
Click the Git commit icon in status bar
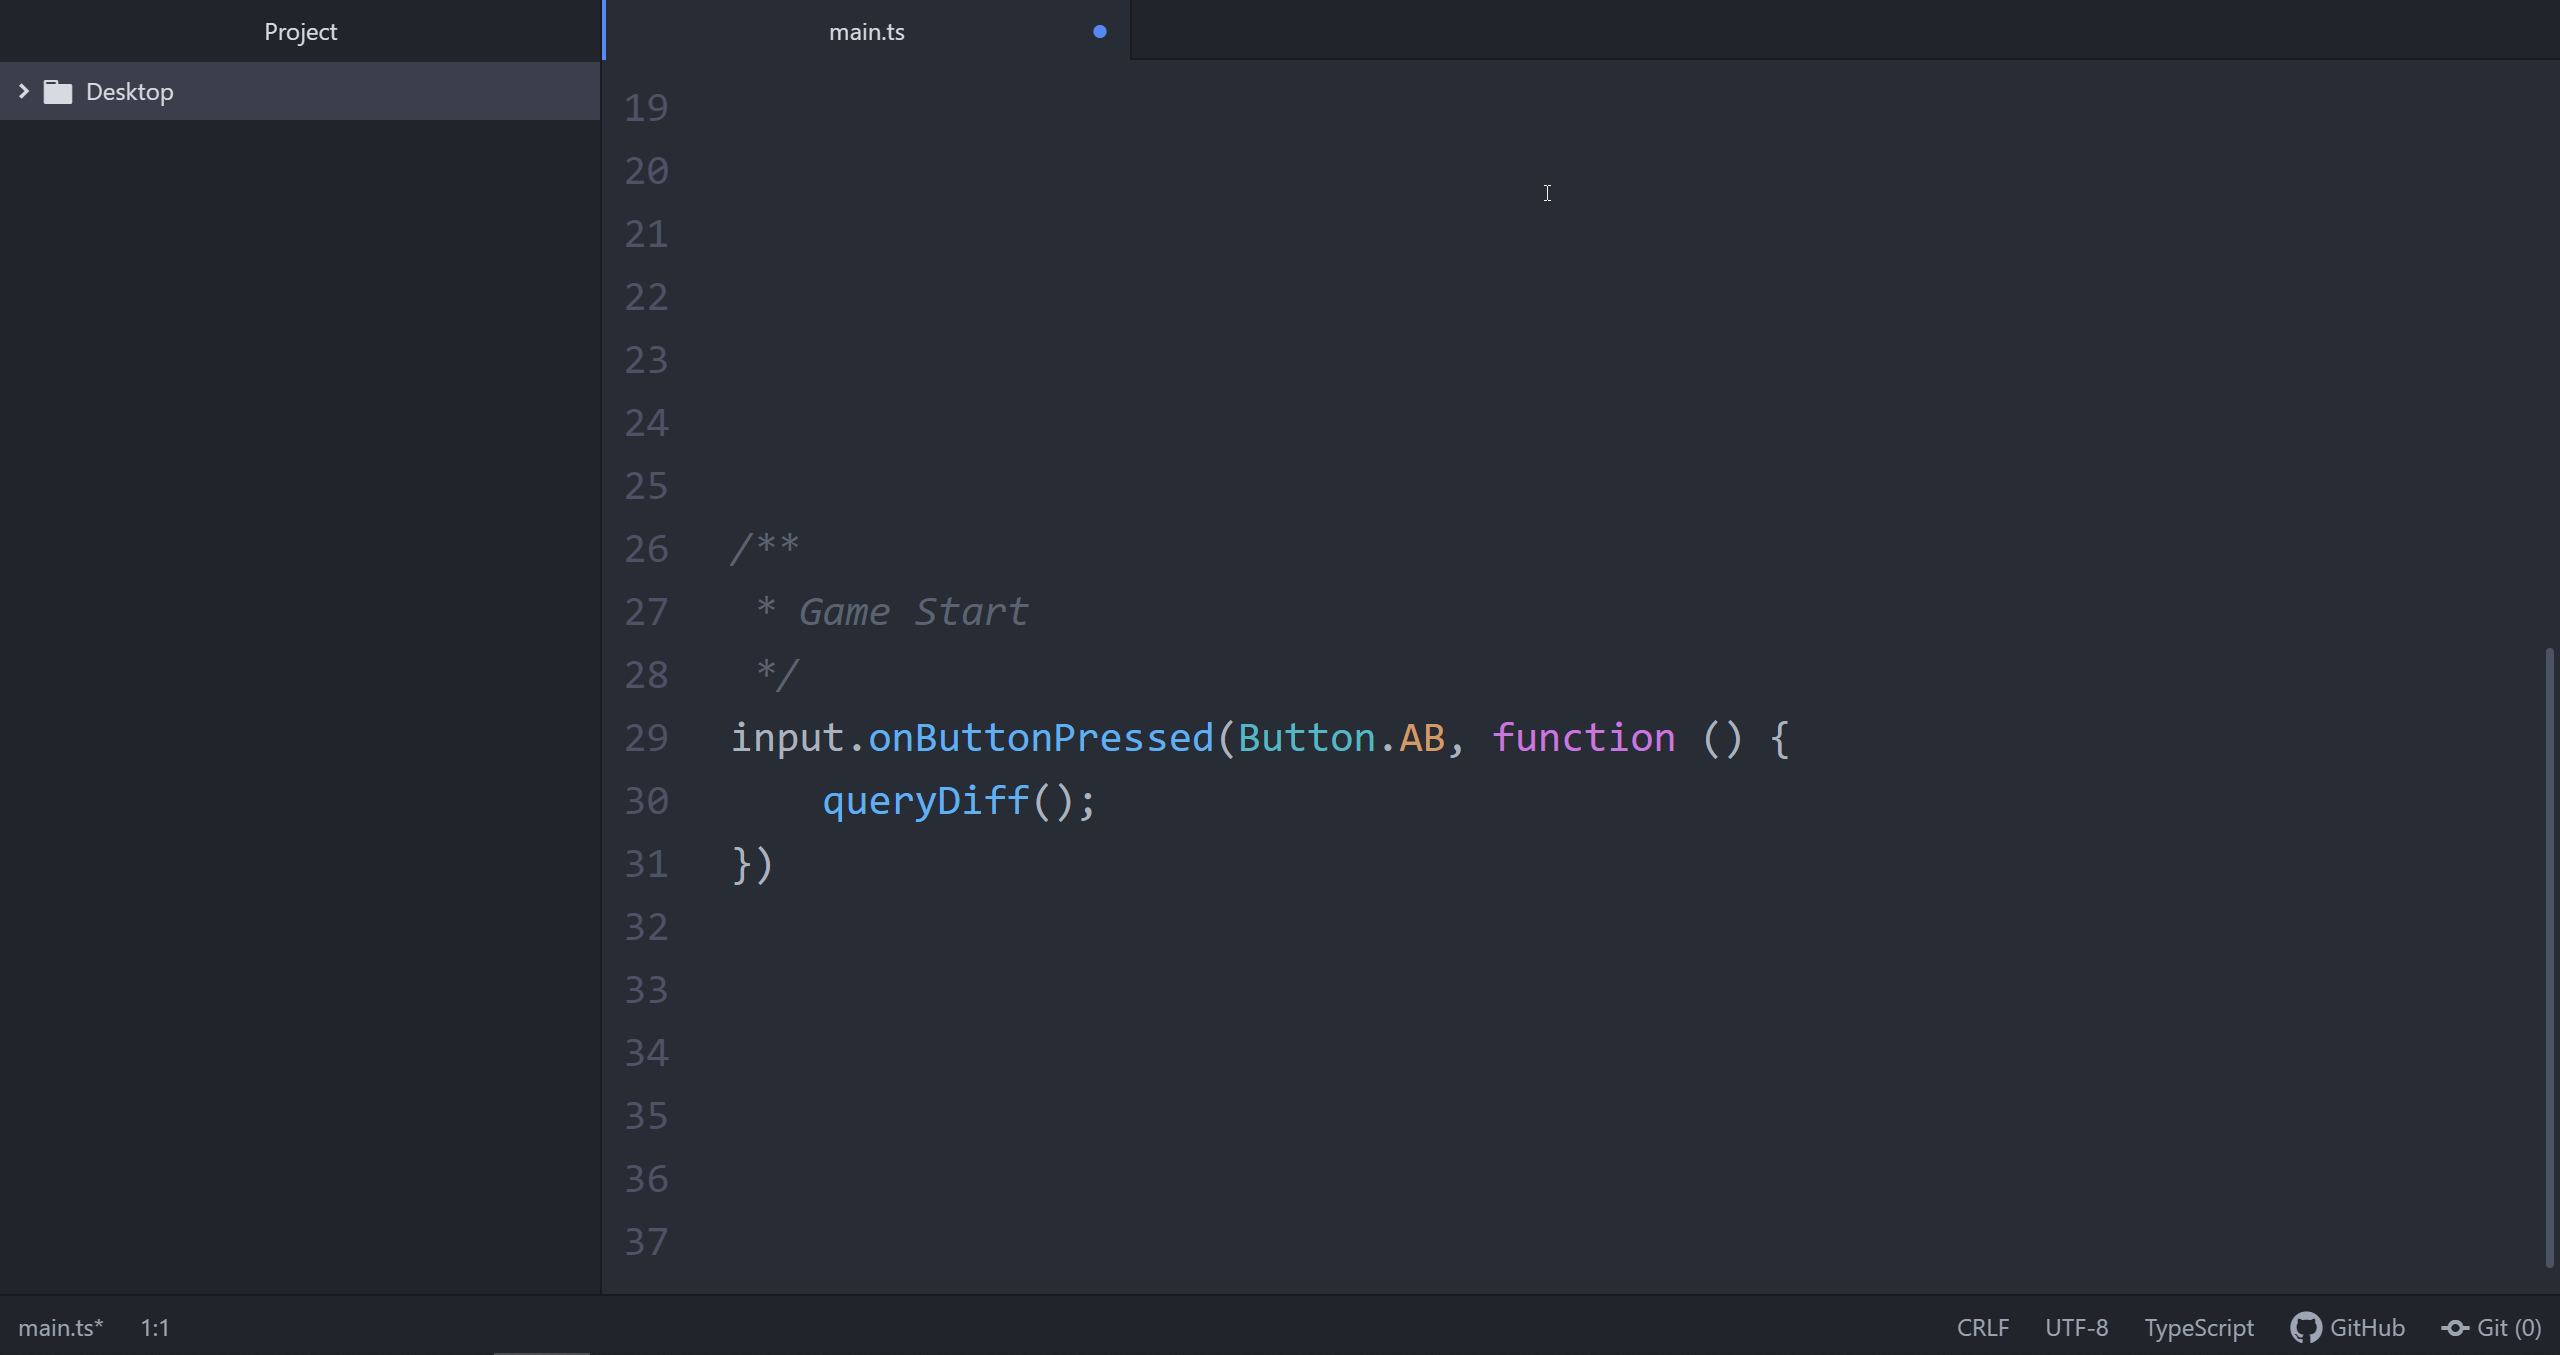(x=2455, y=1327)
